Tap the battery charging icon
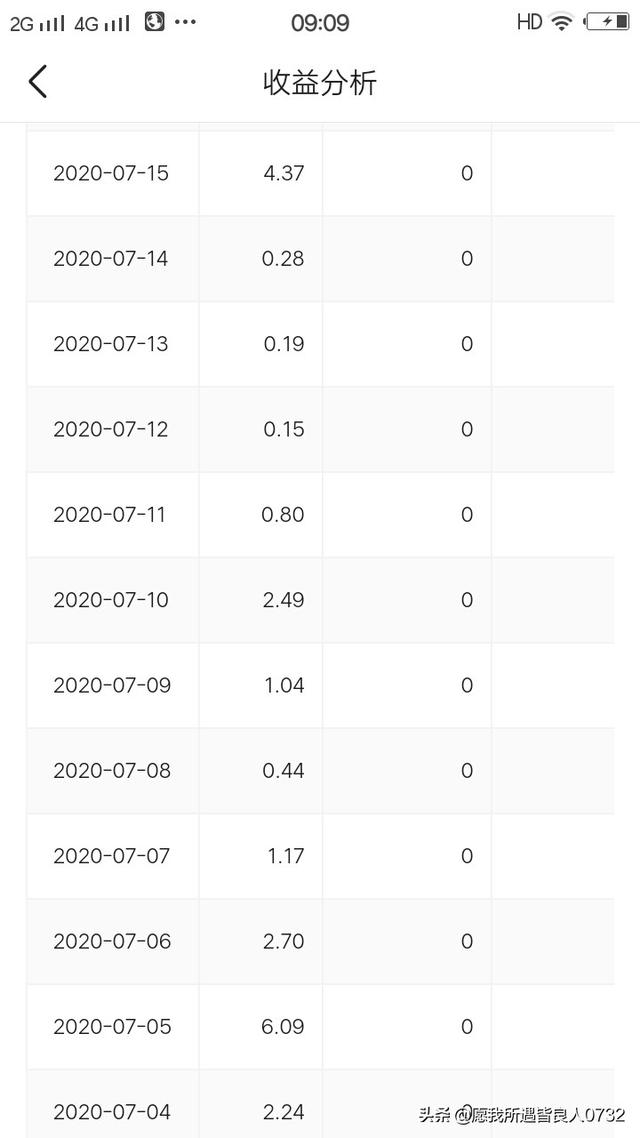 [607, 22]
